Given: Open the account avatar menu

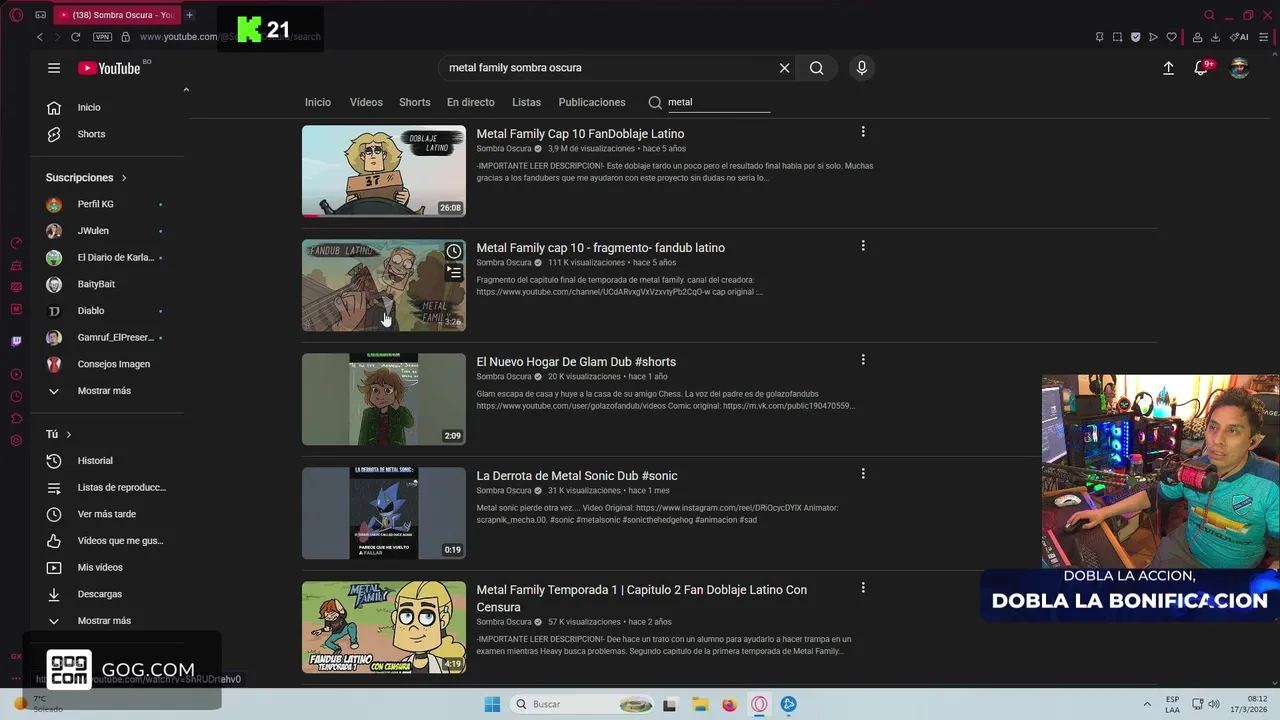Looking at the screenshot, I should pos(1239,68).
